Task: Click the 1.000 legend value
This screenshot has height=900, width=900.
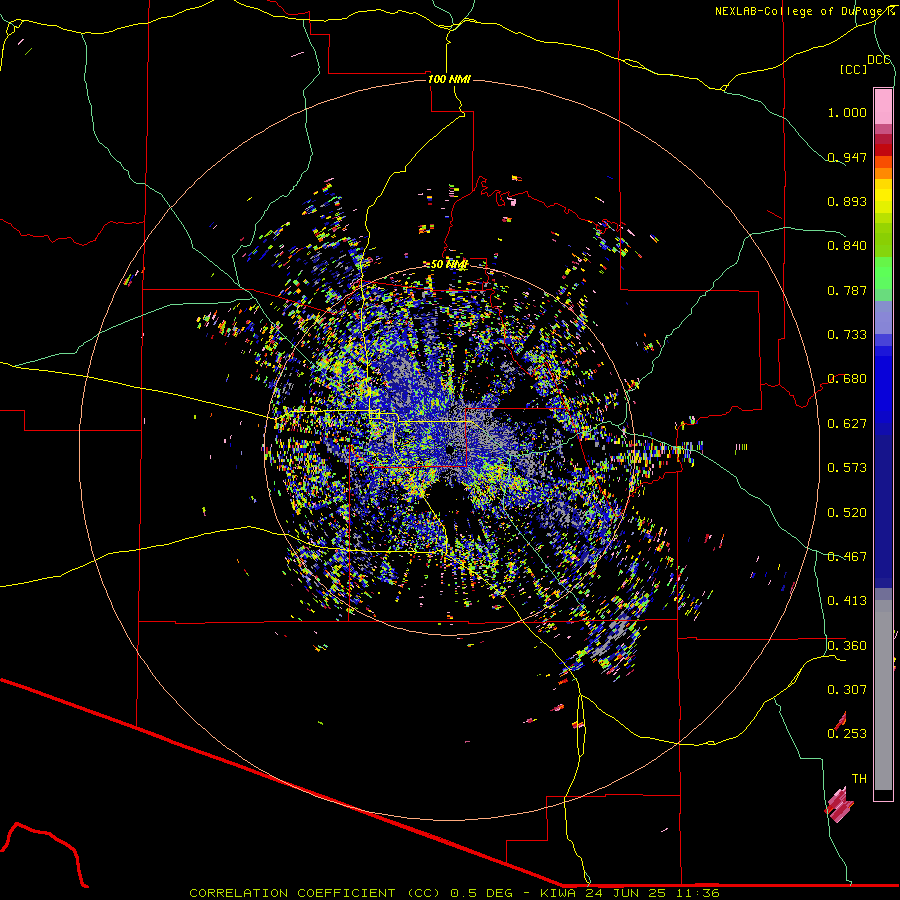Action: [847, 112]
